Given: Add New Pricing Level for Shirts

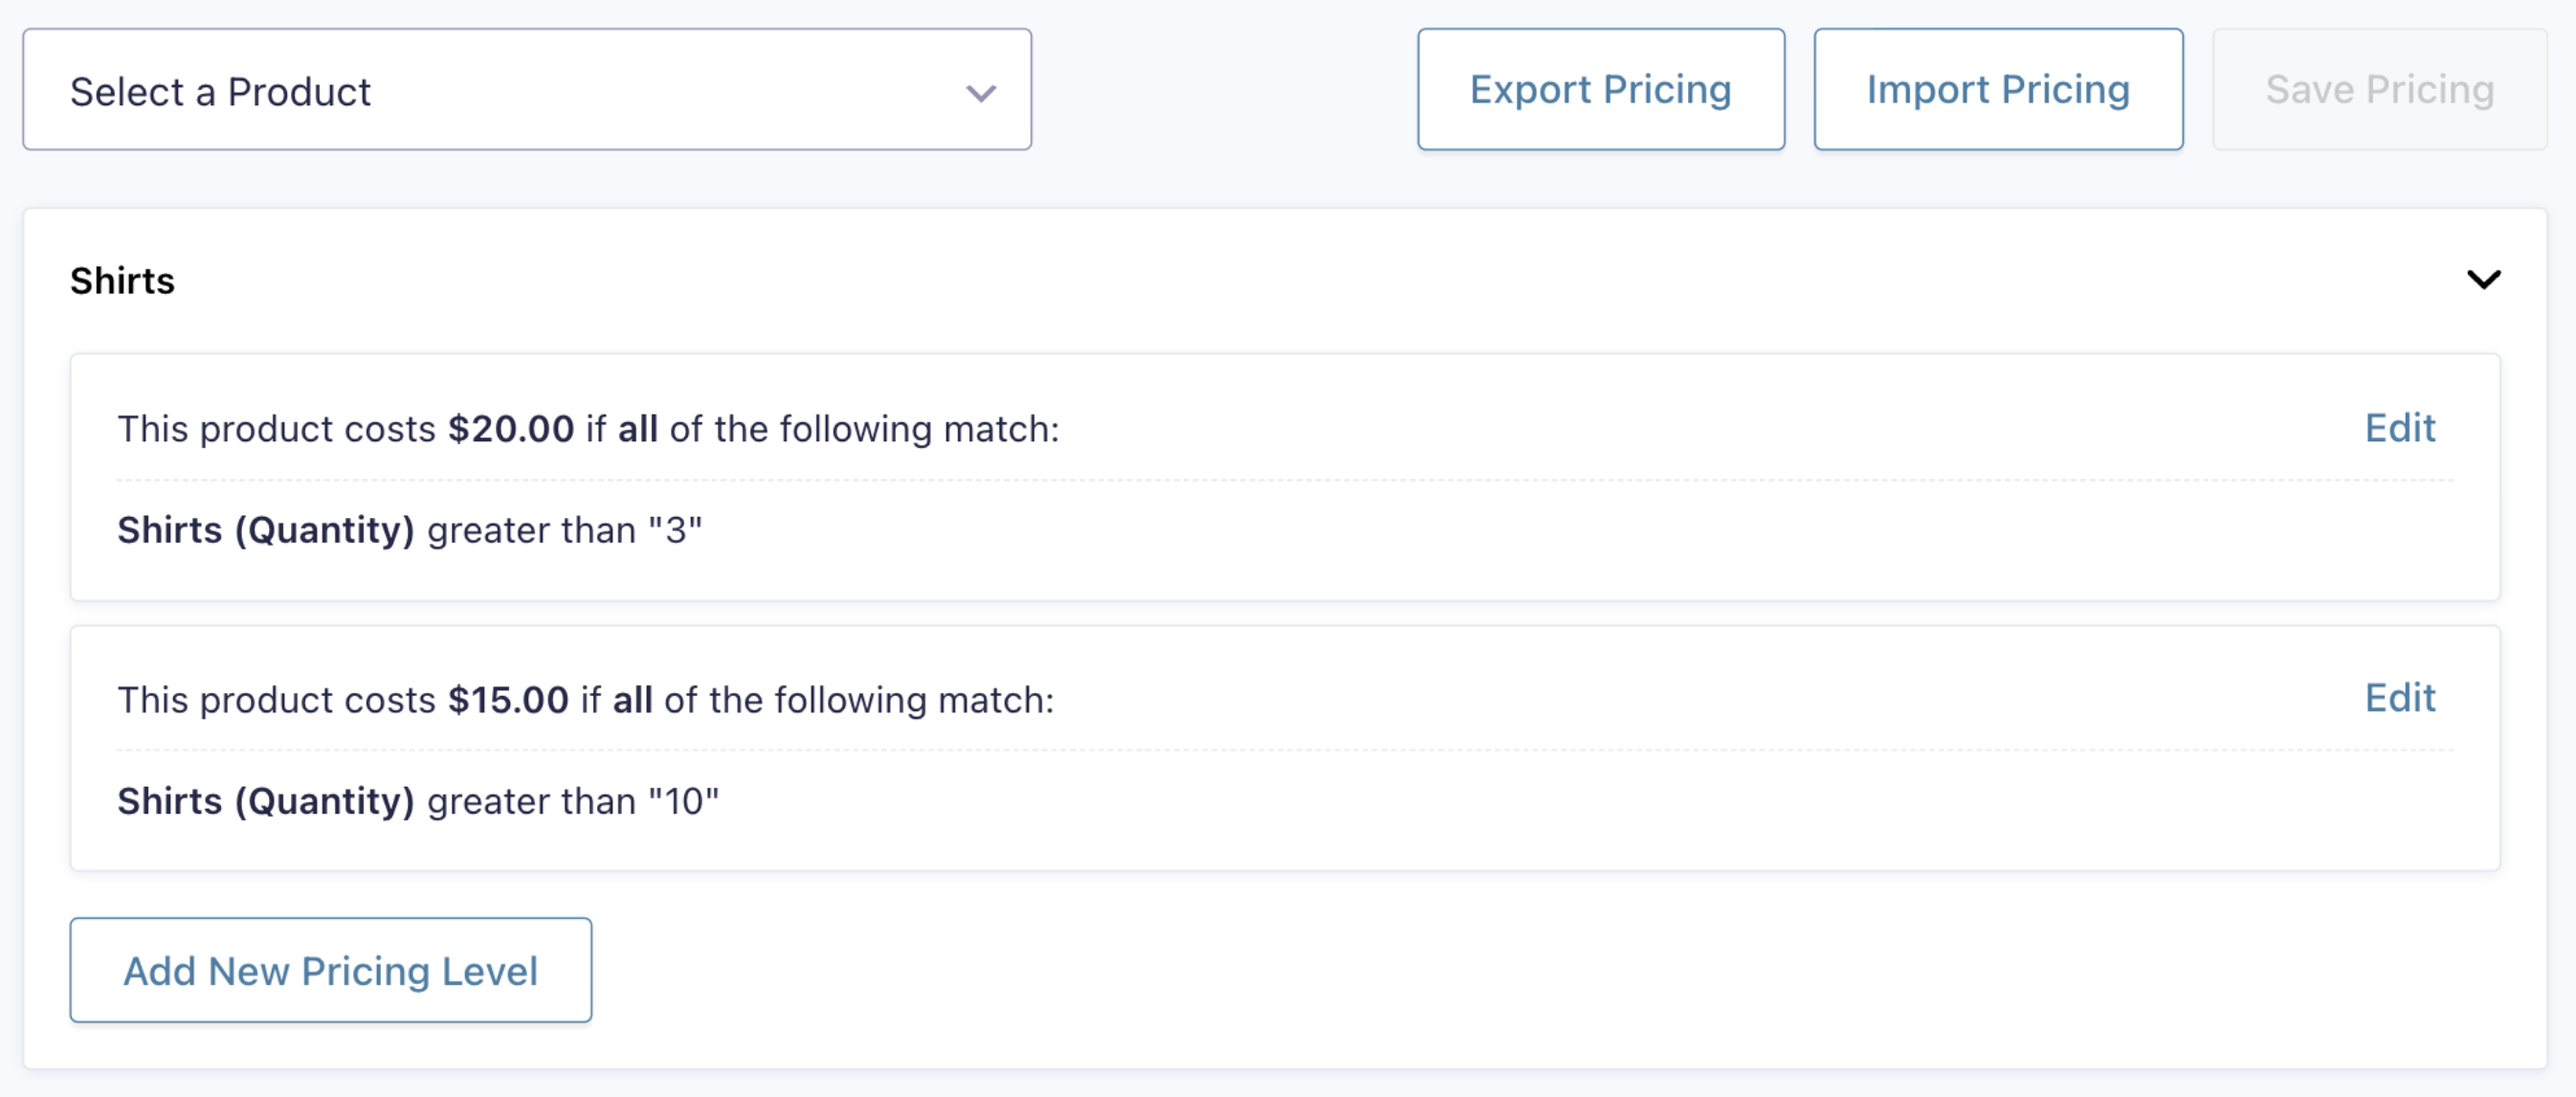Looking at the screenshot, I should (x=330, y=970).
